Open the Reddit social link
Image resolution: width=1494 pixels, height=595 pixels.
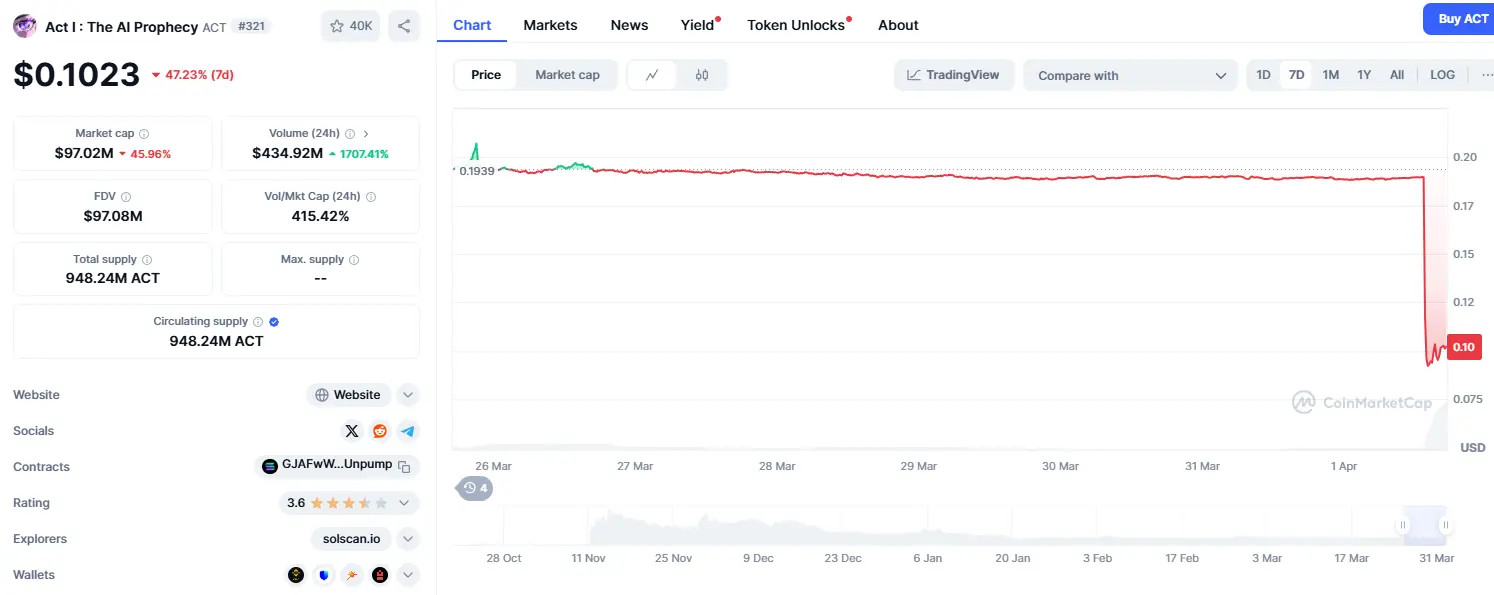point(380,431)
